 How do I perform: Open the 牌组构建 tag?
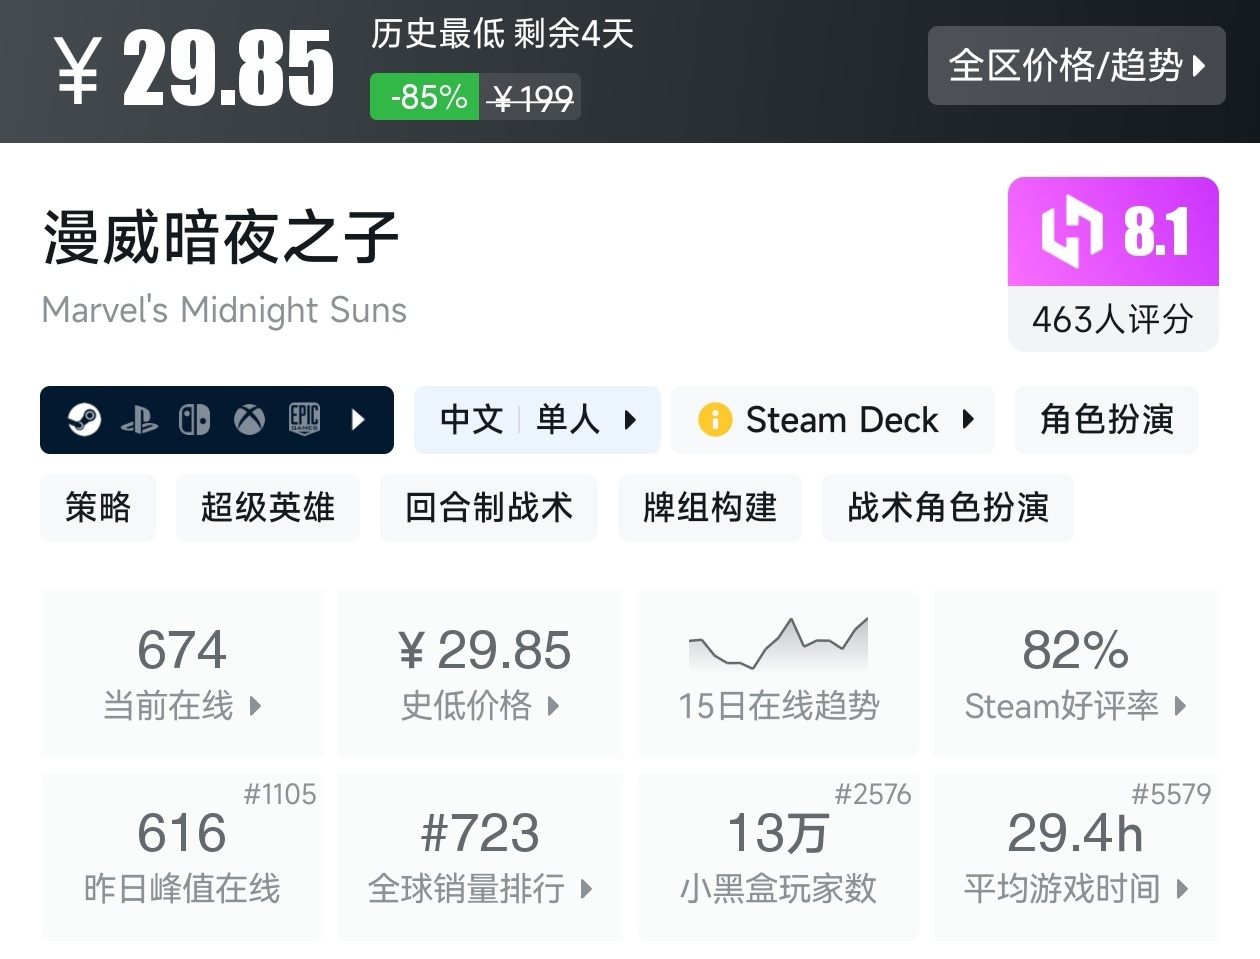(709, 508)
